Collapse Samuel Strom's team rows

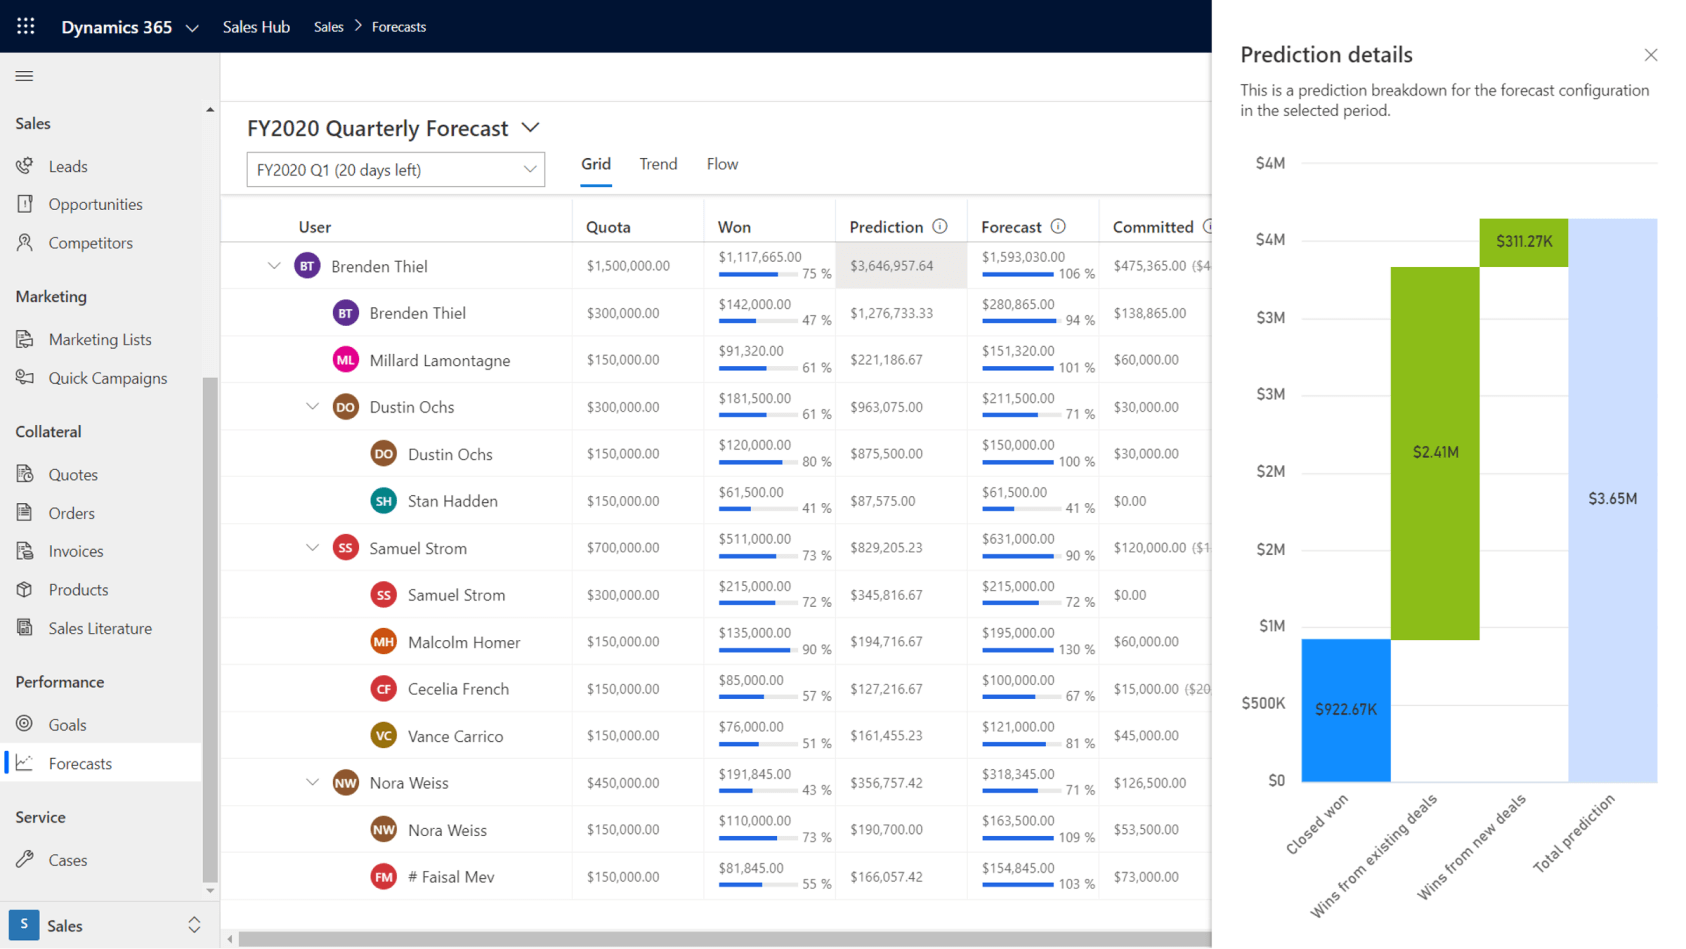pos(313,548)
